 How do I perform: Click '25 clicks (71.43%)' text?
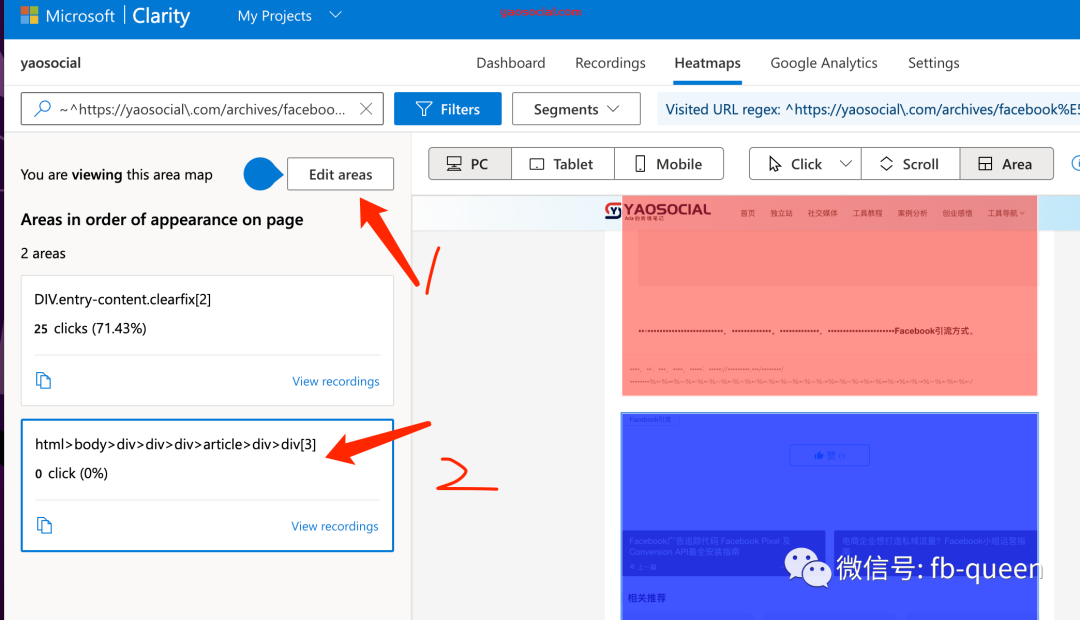[90, 329]
